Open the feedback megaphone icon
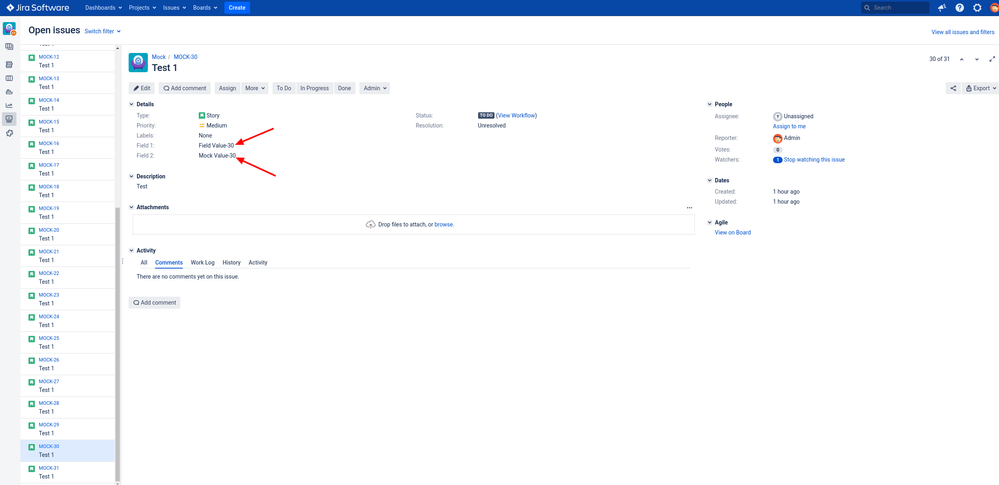999x485 pixels. 942,8
